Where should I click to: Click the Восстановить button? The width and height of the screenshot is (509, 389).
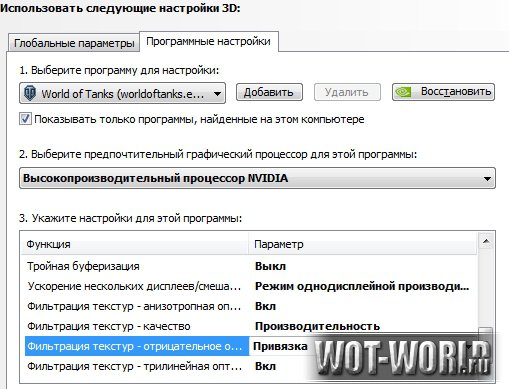point(443,92)
